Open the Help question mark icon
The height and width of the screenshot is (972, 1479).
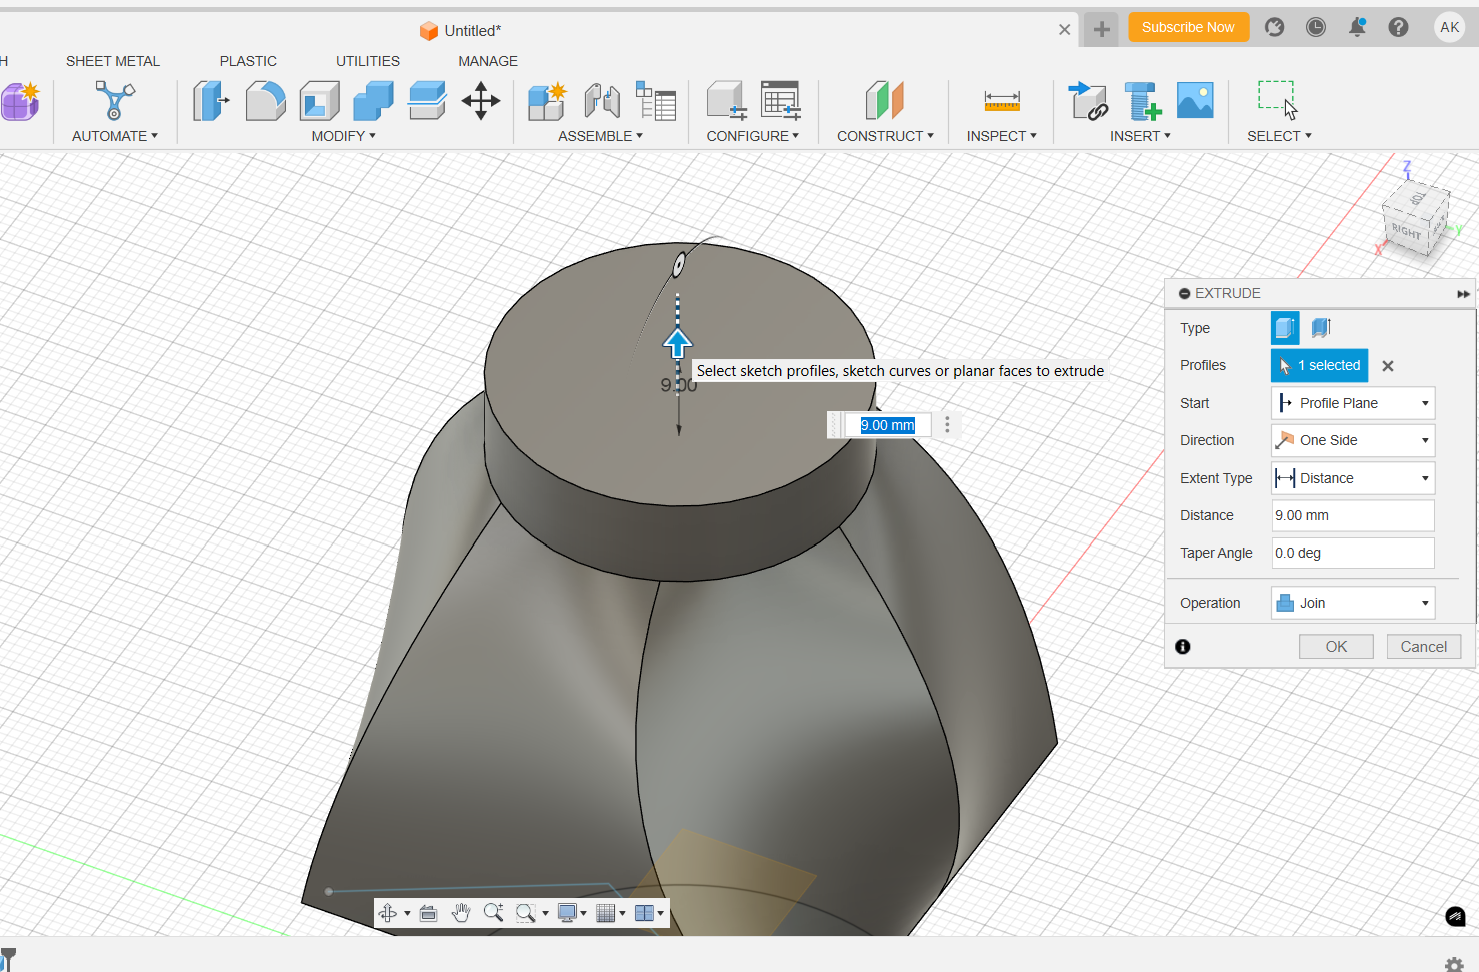point(1398,27)
